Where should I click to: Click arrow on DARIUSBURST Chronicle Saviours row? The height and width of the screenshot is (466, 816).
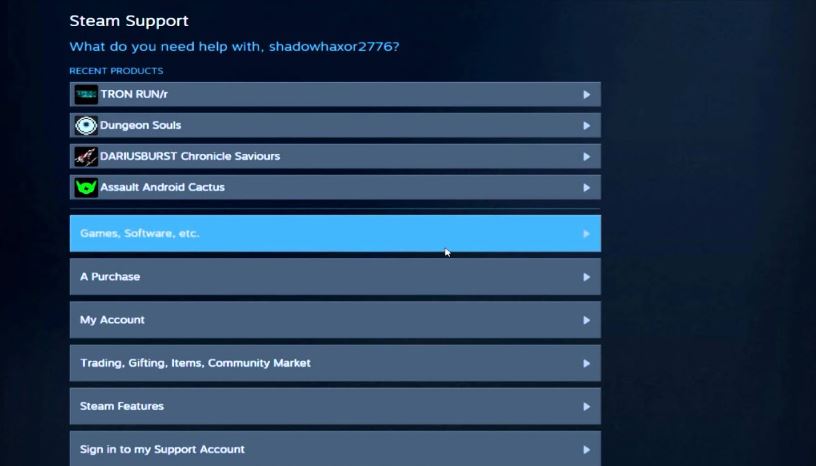point(586,157)
